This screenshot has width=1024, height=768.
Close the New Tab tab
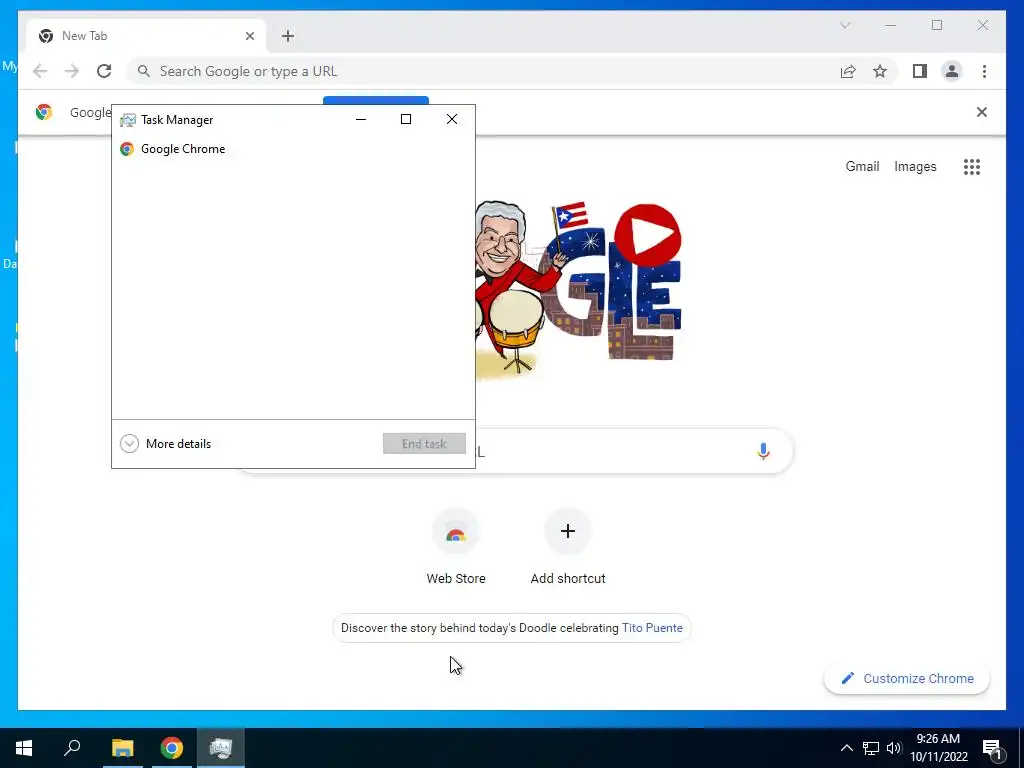pyautogui.click(x=249, y=36)
